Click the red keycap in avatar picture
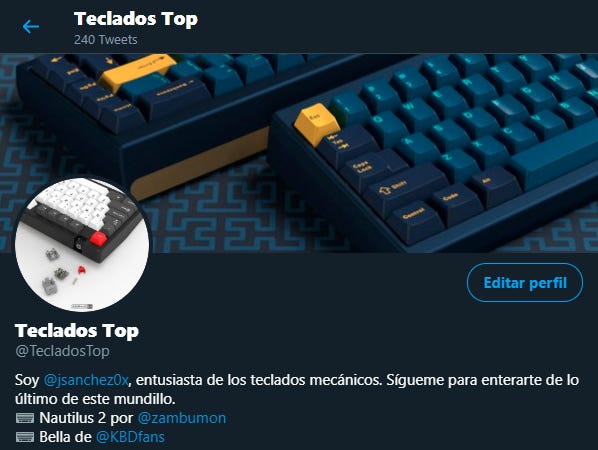 tap(98, 239)
